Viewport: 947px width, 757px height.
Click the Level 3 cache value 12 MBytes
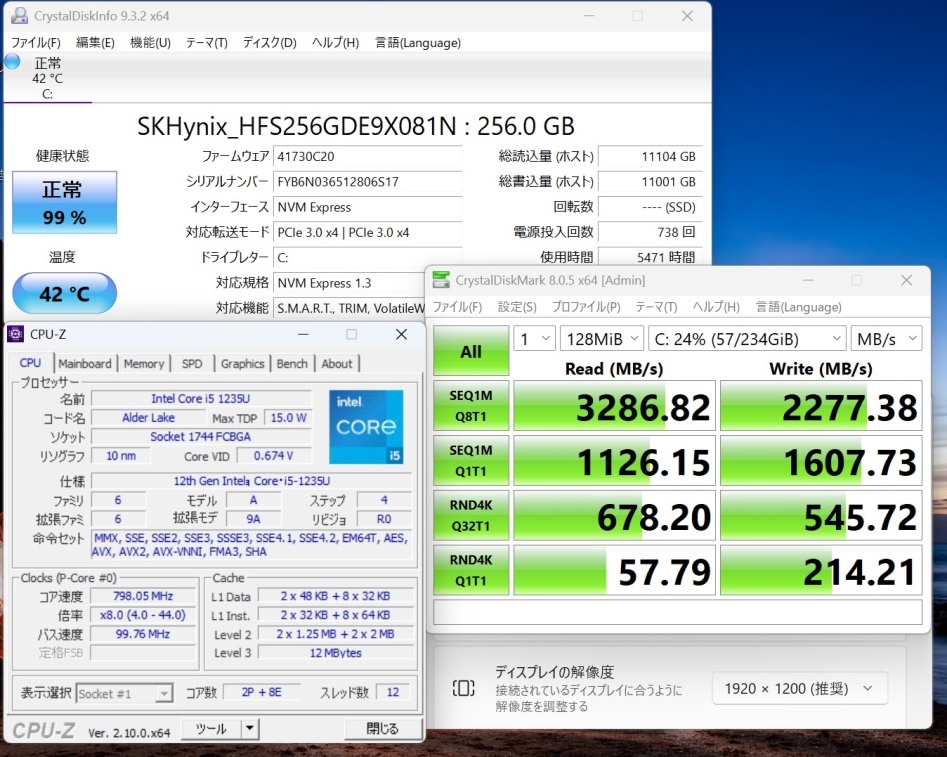coord(336,653)
